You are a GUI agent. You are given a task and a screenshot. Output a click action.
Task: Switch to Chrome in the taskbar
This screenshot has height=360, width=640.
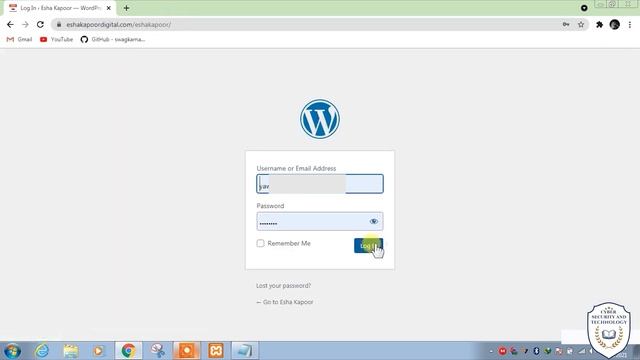pyautogui.click(x=128, y=351)
